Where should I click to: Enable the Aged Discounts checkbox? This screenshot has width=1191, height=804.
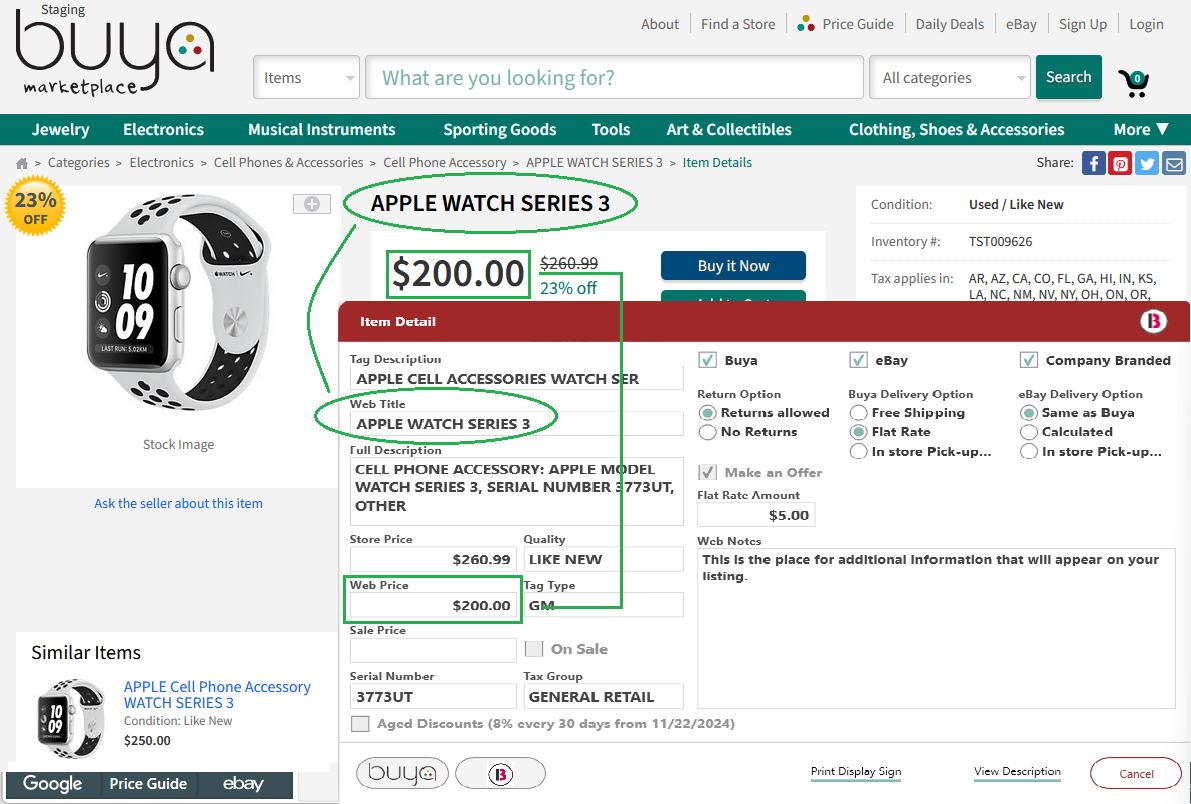(360, 723)
